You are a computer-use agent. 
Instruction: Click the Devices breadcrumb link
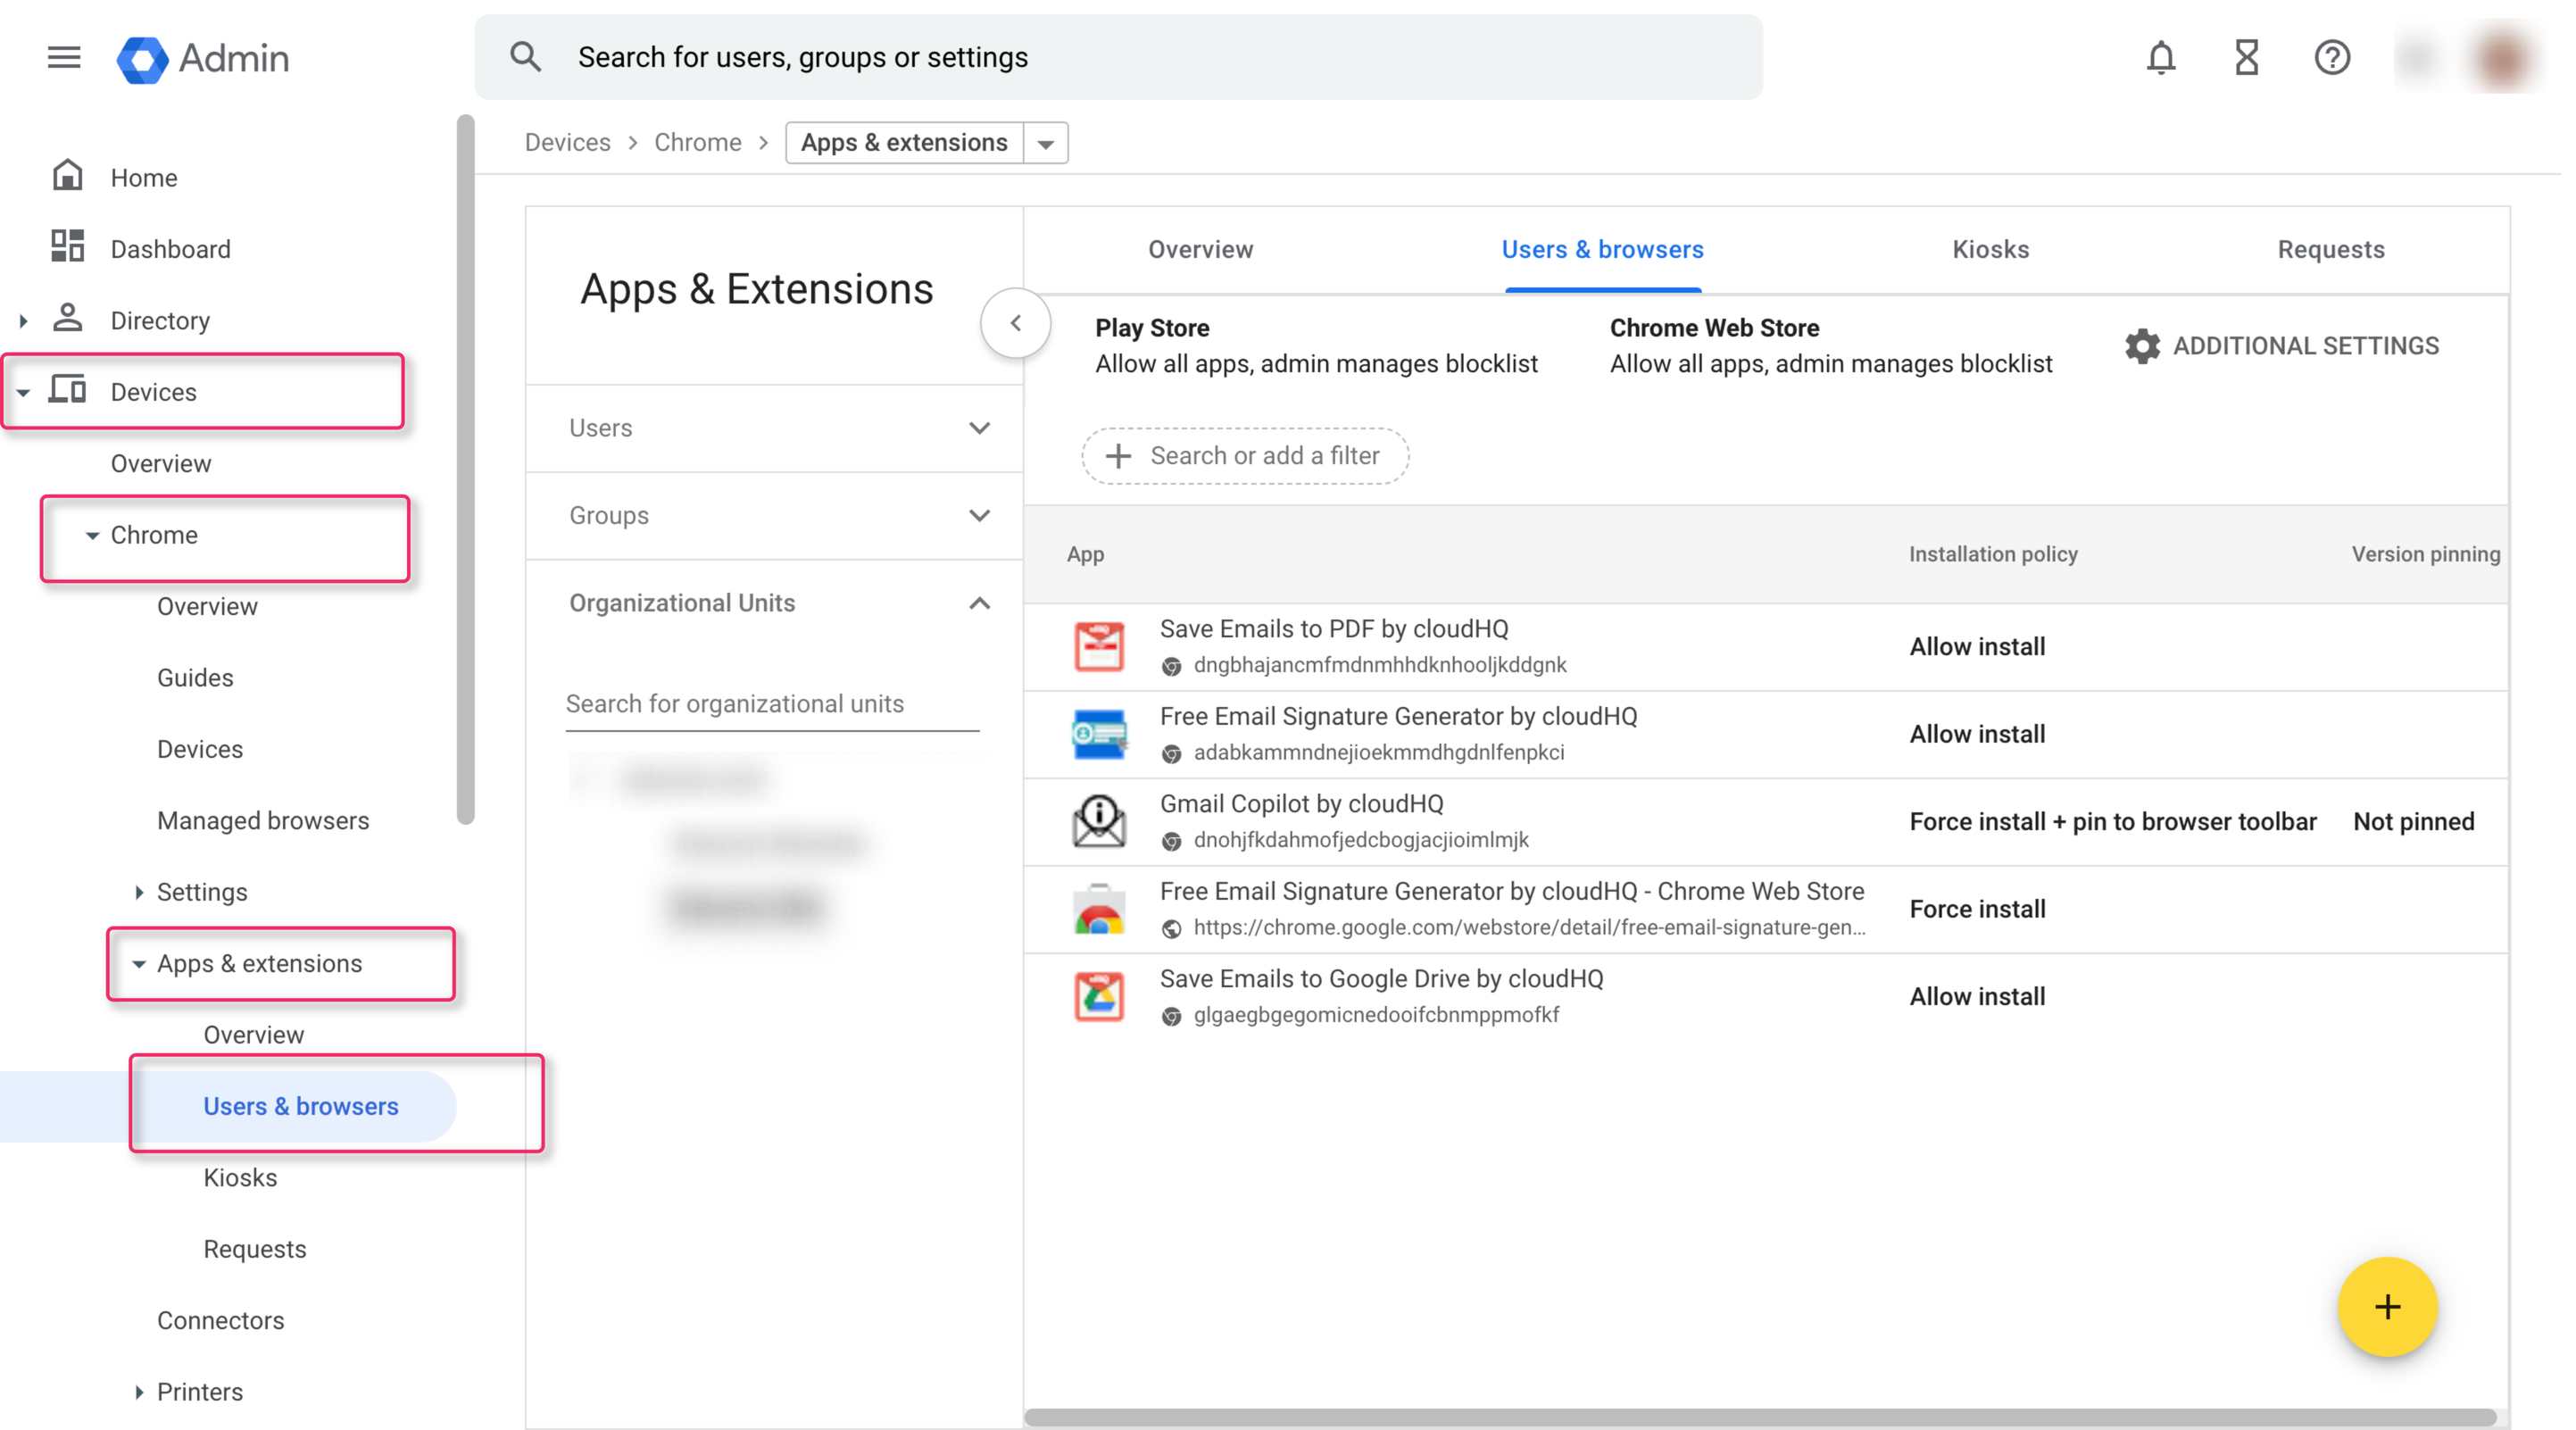[x=567, y=142]
